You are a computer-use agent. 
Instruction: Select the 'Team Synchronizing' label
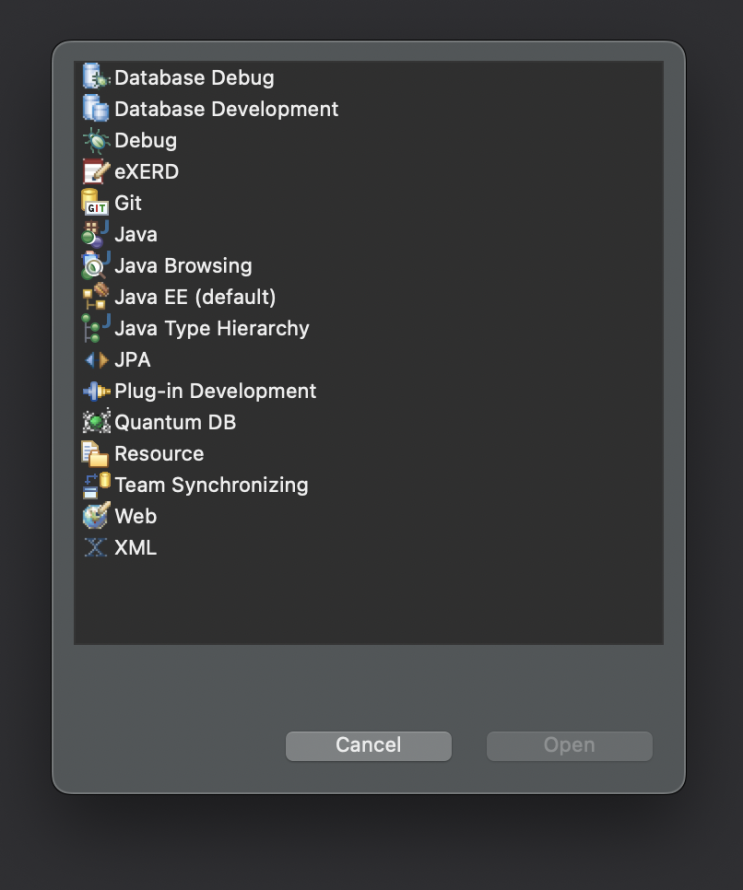pos(211,485)
